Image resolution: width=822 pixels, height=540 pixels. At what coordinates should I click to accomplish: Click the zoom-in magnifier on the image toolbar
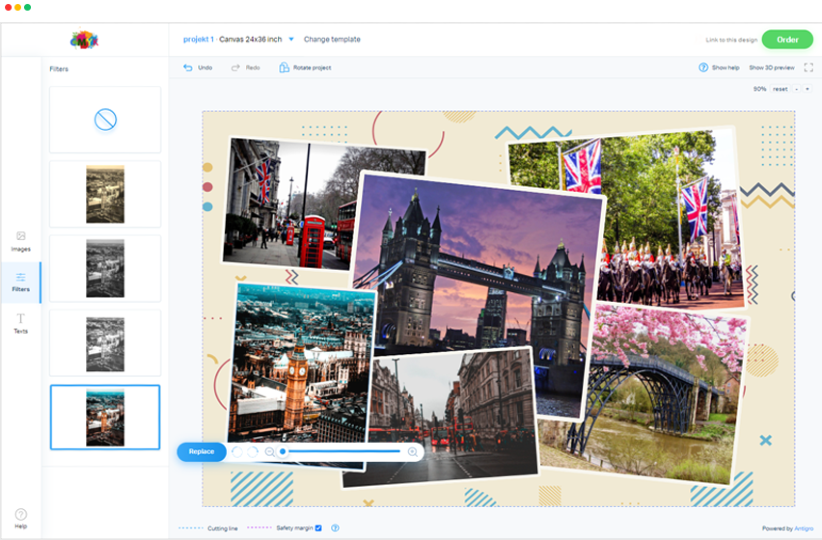click(412, 452)
